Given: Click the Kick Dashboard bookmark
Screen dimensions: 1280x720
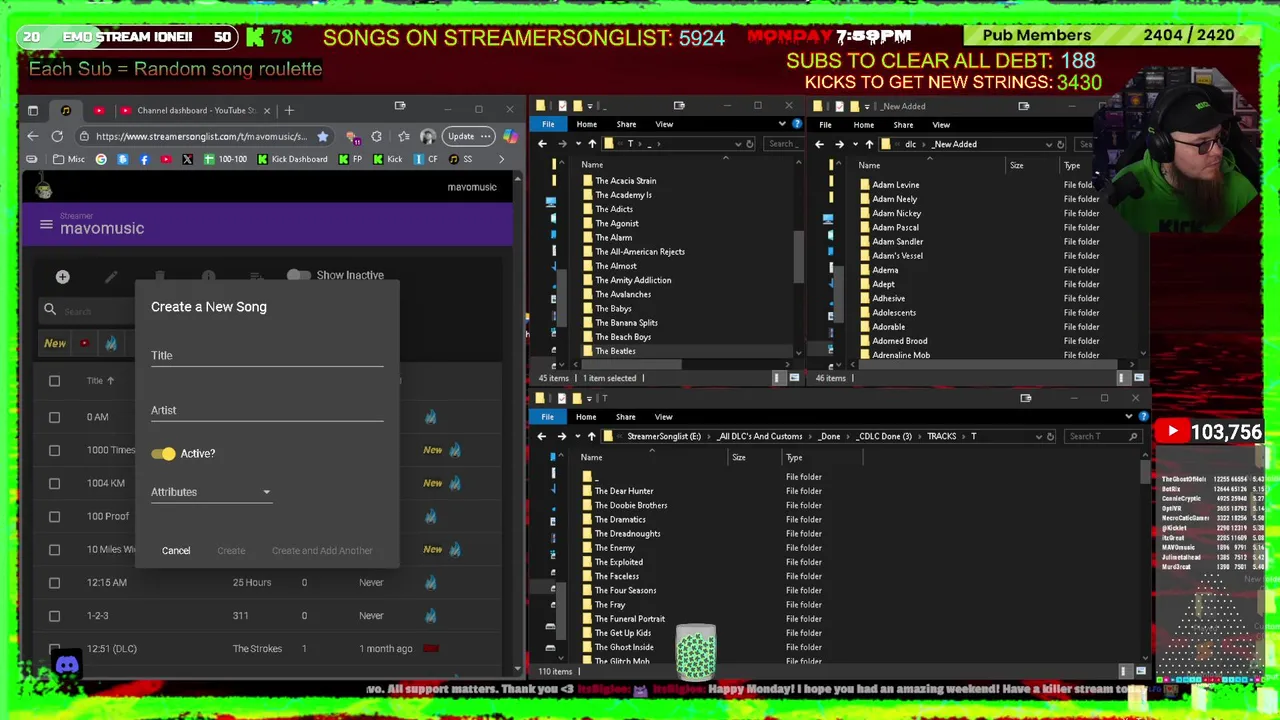Looking at the screenshot, I should click(x=292, y=159).
